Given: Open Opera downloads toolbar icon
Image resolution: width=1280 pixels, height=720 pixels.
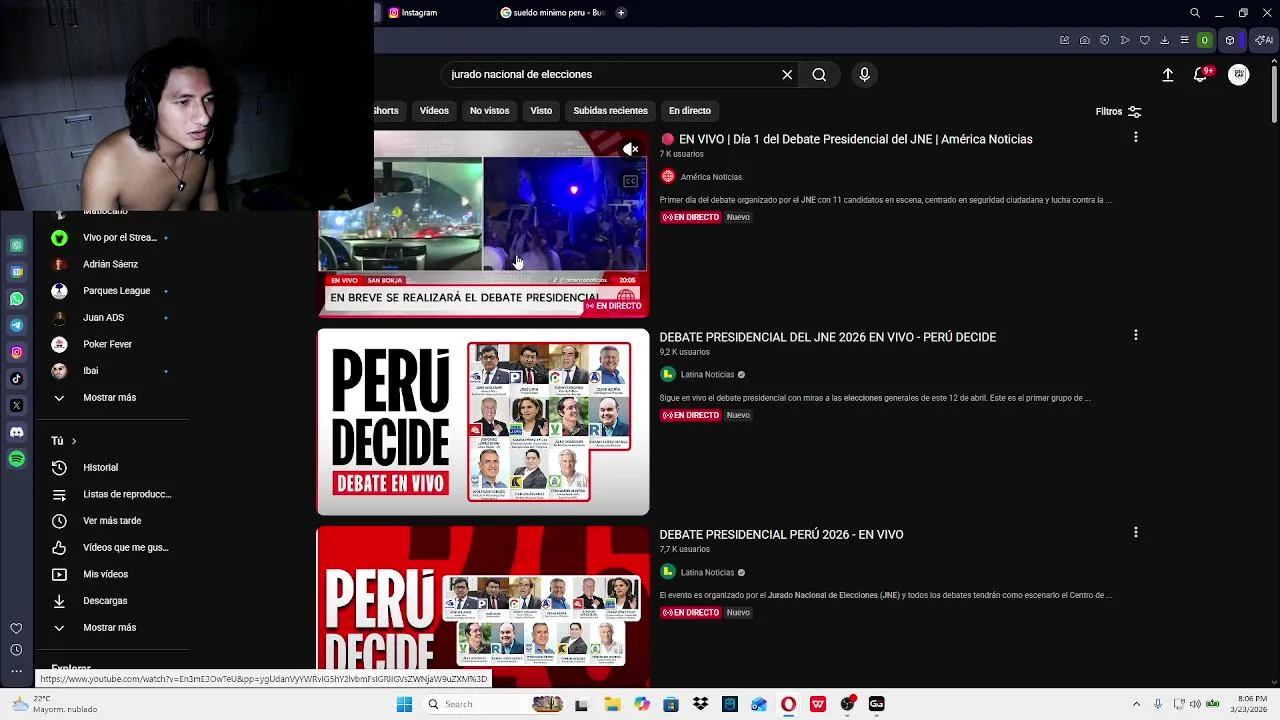Looking at the screenshot, I should [1165, 40].
